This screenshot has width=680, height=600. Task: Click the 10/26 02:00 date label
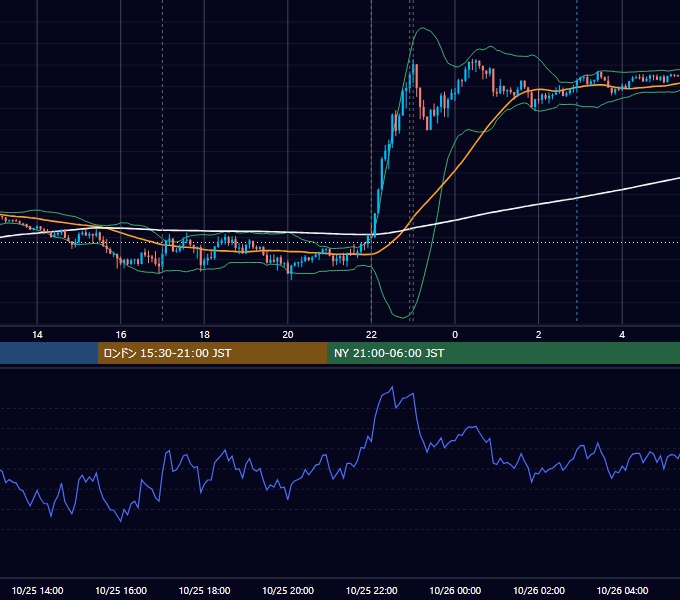(x=539, y=590)
